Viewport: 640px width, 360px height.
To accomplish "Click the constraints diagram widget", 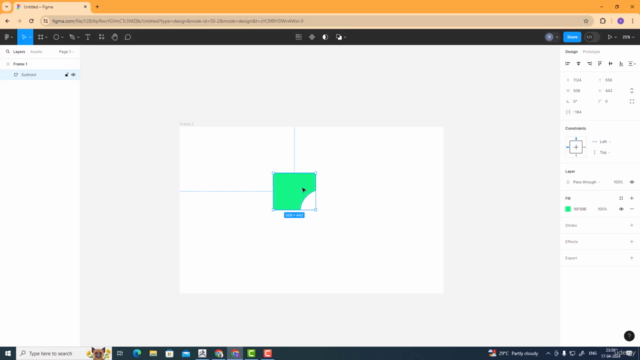I will (576, 147).
